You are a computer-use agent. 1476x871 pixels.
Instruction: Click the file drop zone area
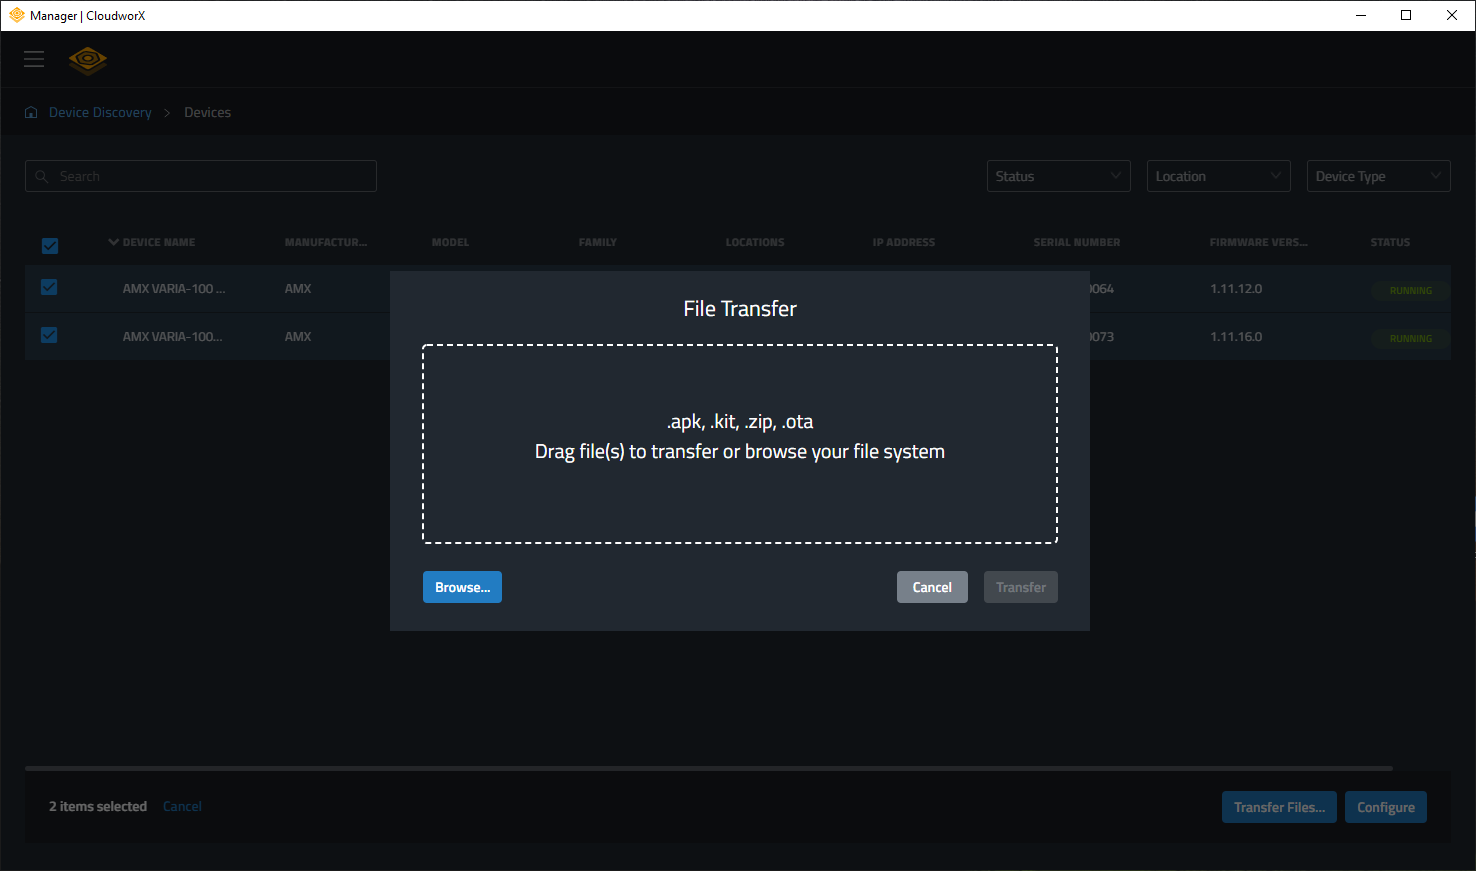740,444
